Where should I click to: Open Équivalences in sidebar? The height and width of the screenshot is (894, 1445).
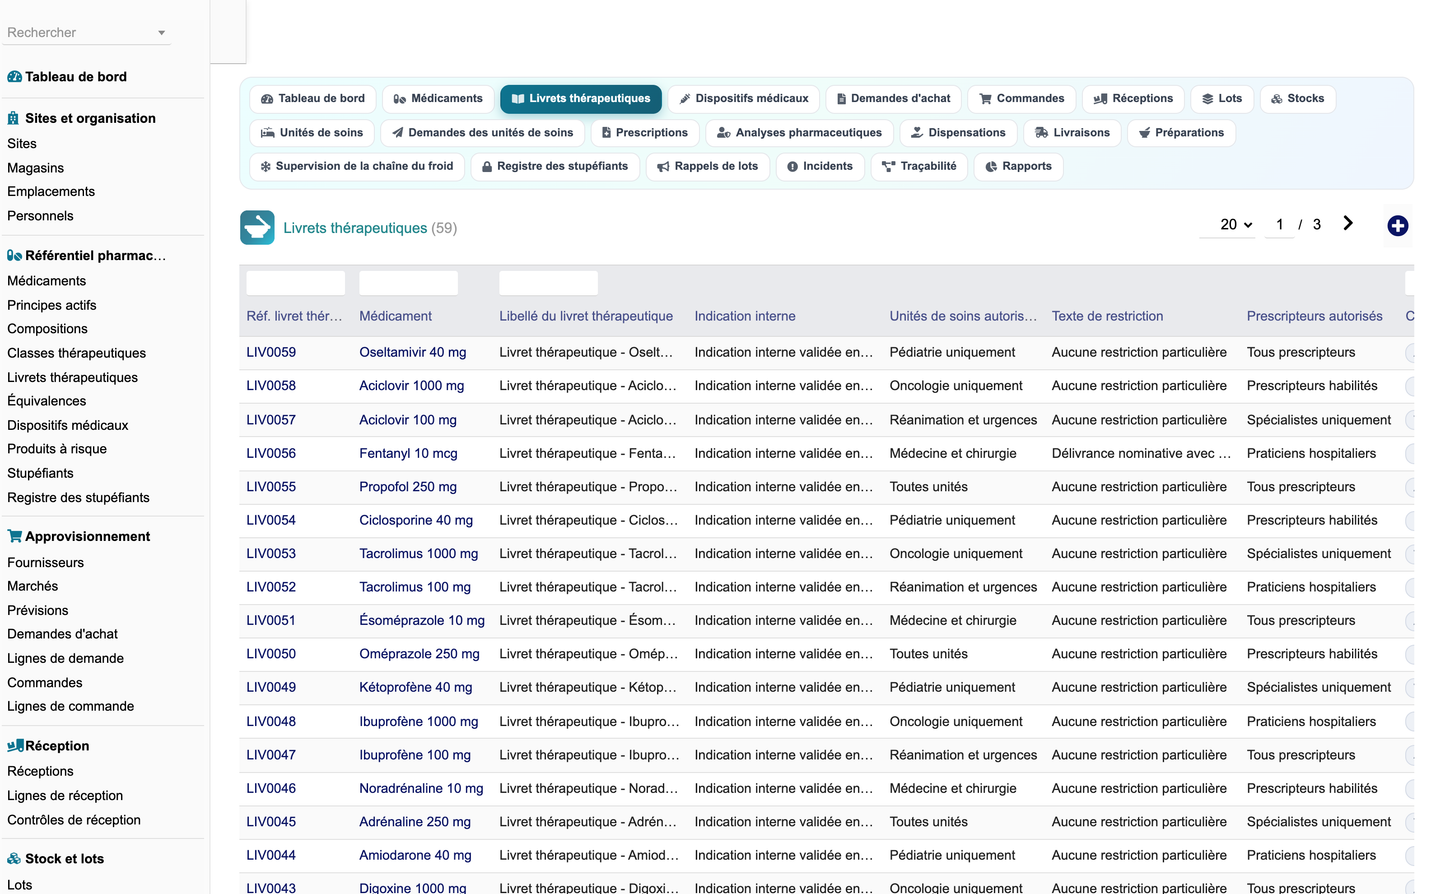coord(46,401)
